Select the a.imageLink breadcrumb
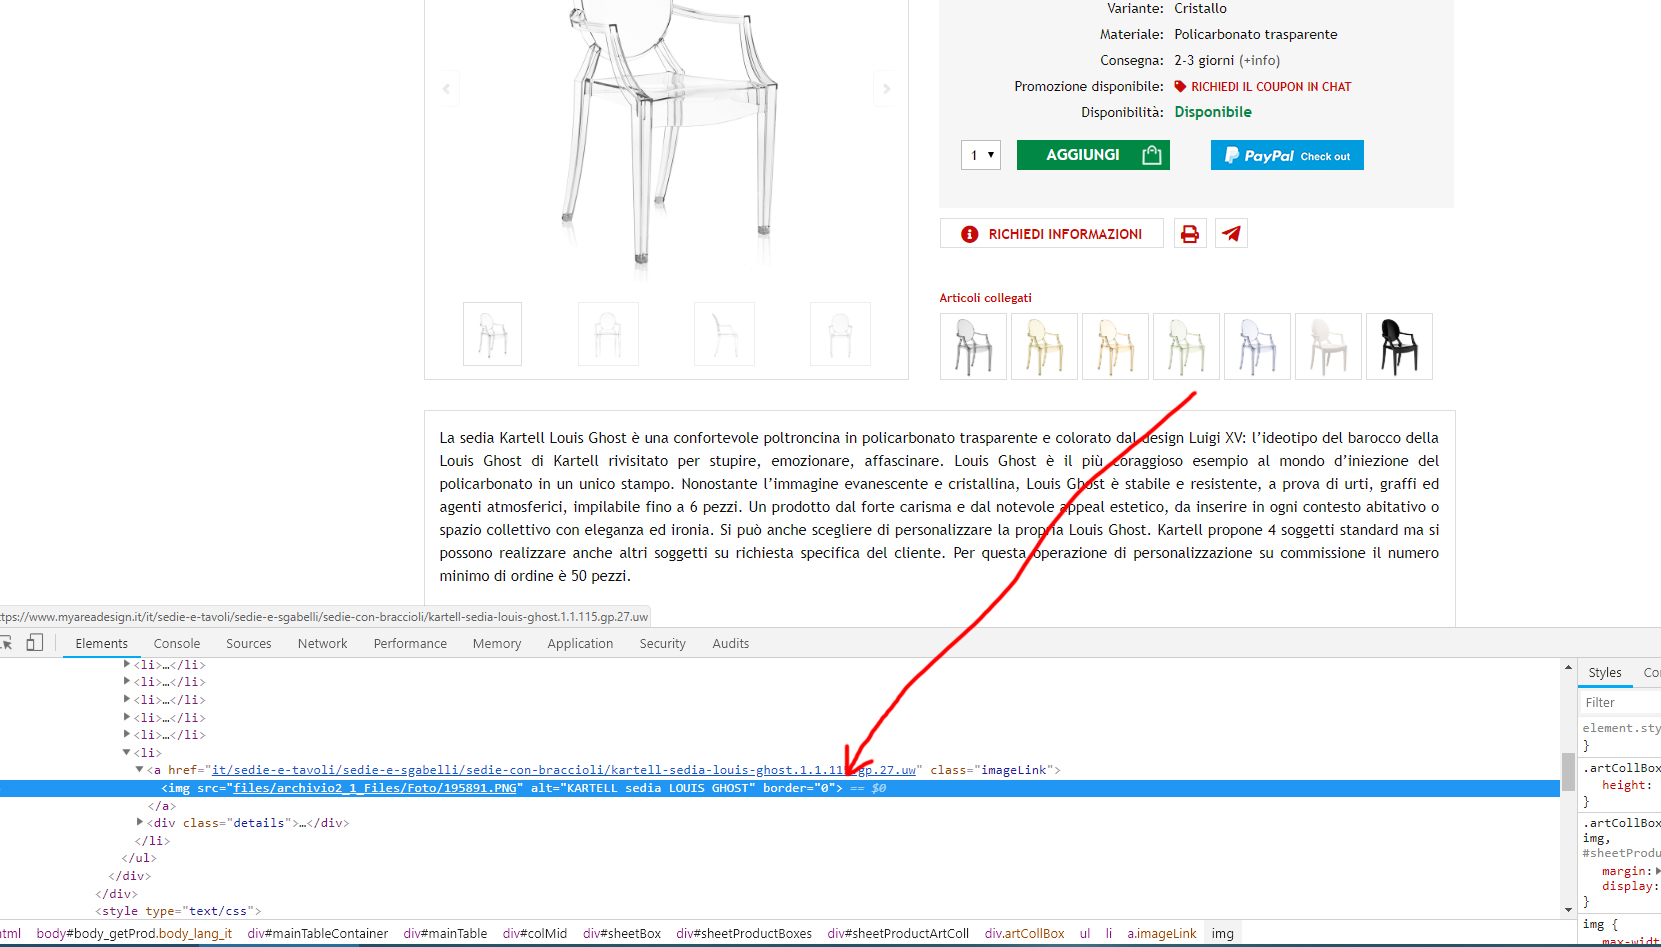 click(1162, 934)
